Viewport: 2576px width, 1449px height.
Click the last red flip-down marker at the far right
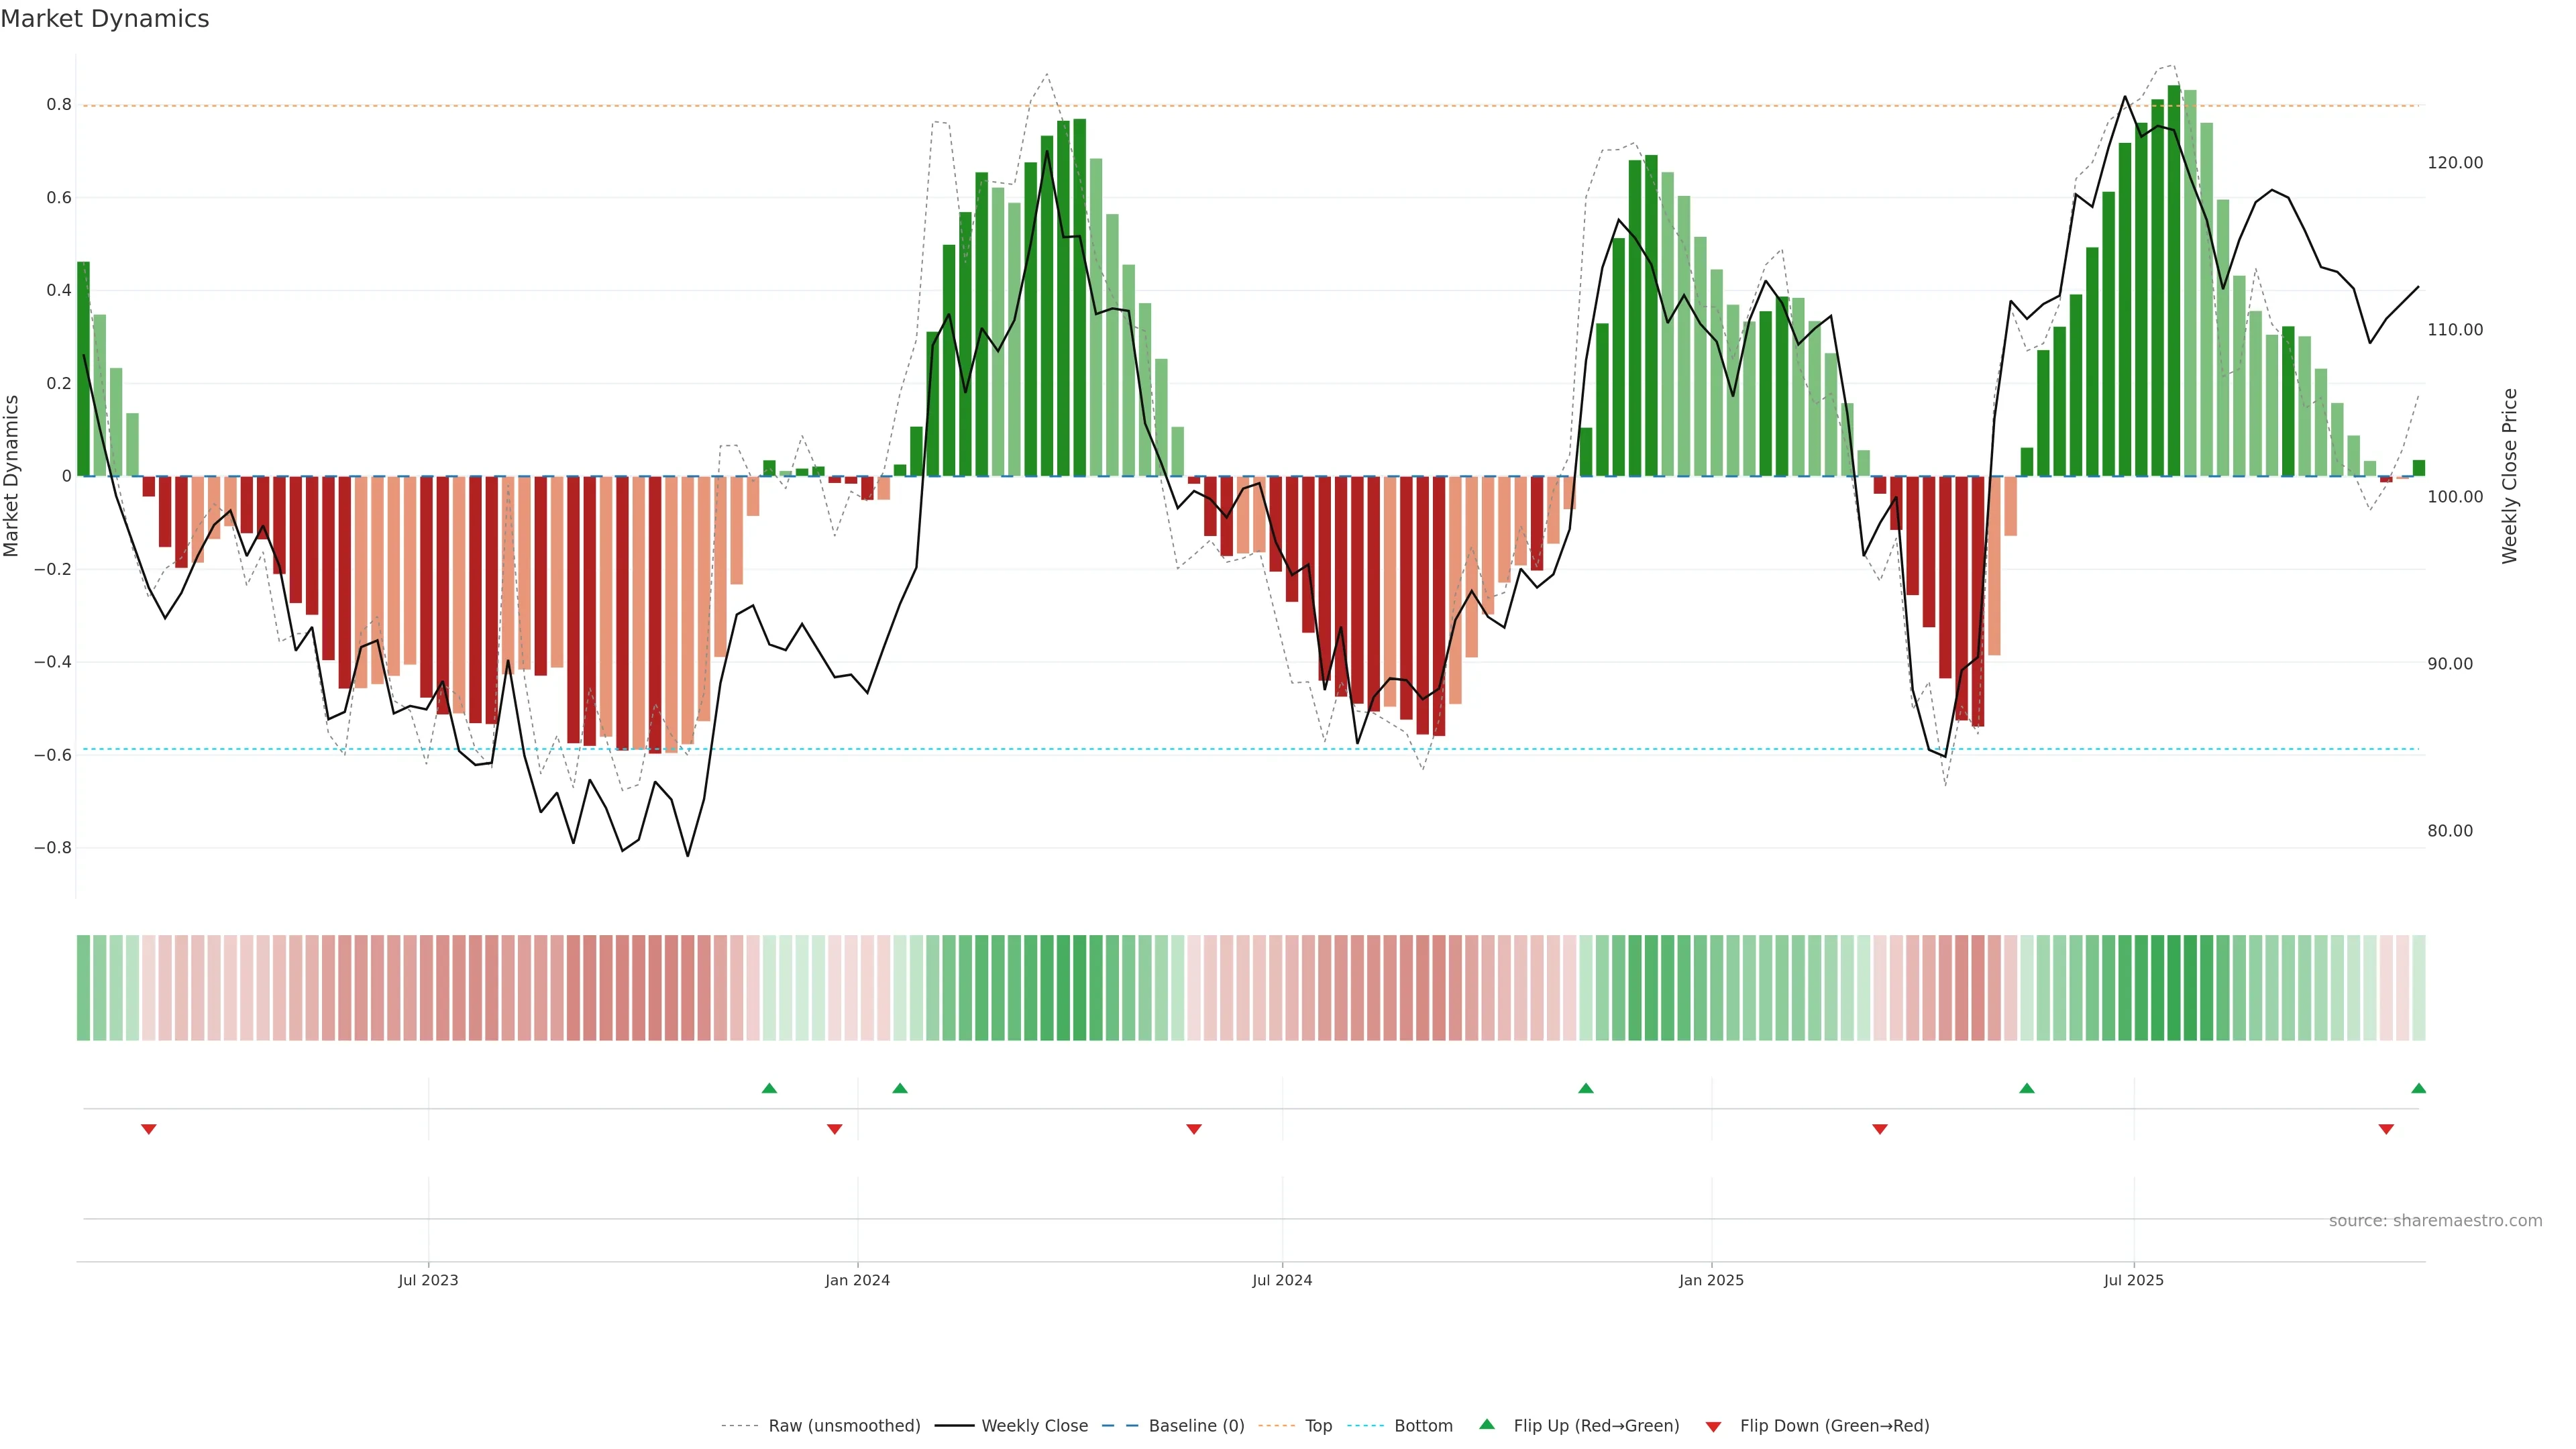pyautogui.click(x=2386, y=1129)
